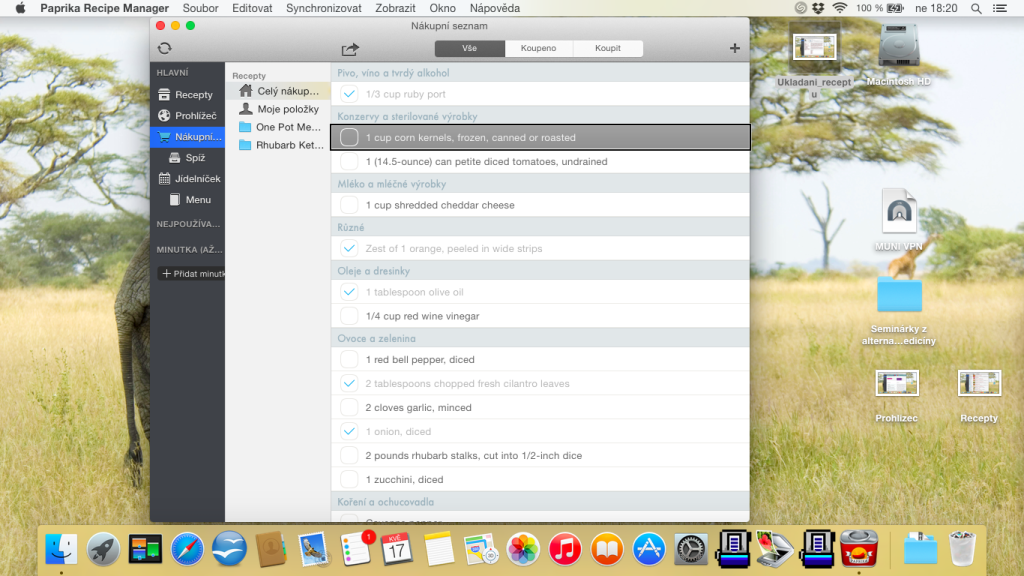Add a new item with plus icon
This screenshot has height=576, width=1024.
[735, 48]
